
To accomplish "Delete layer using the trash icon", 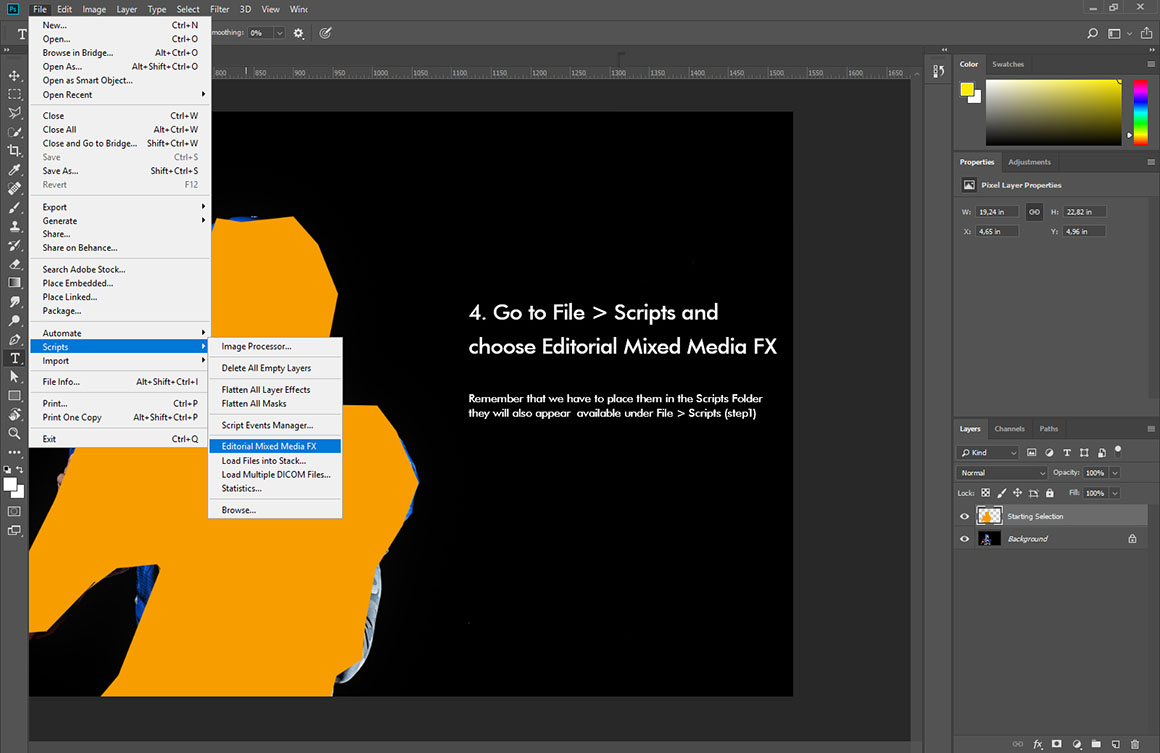I will click(1133, 744).
